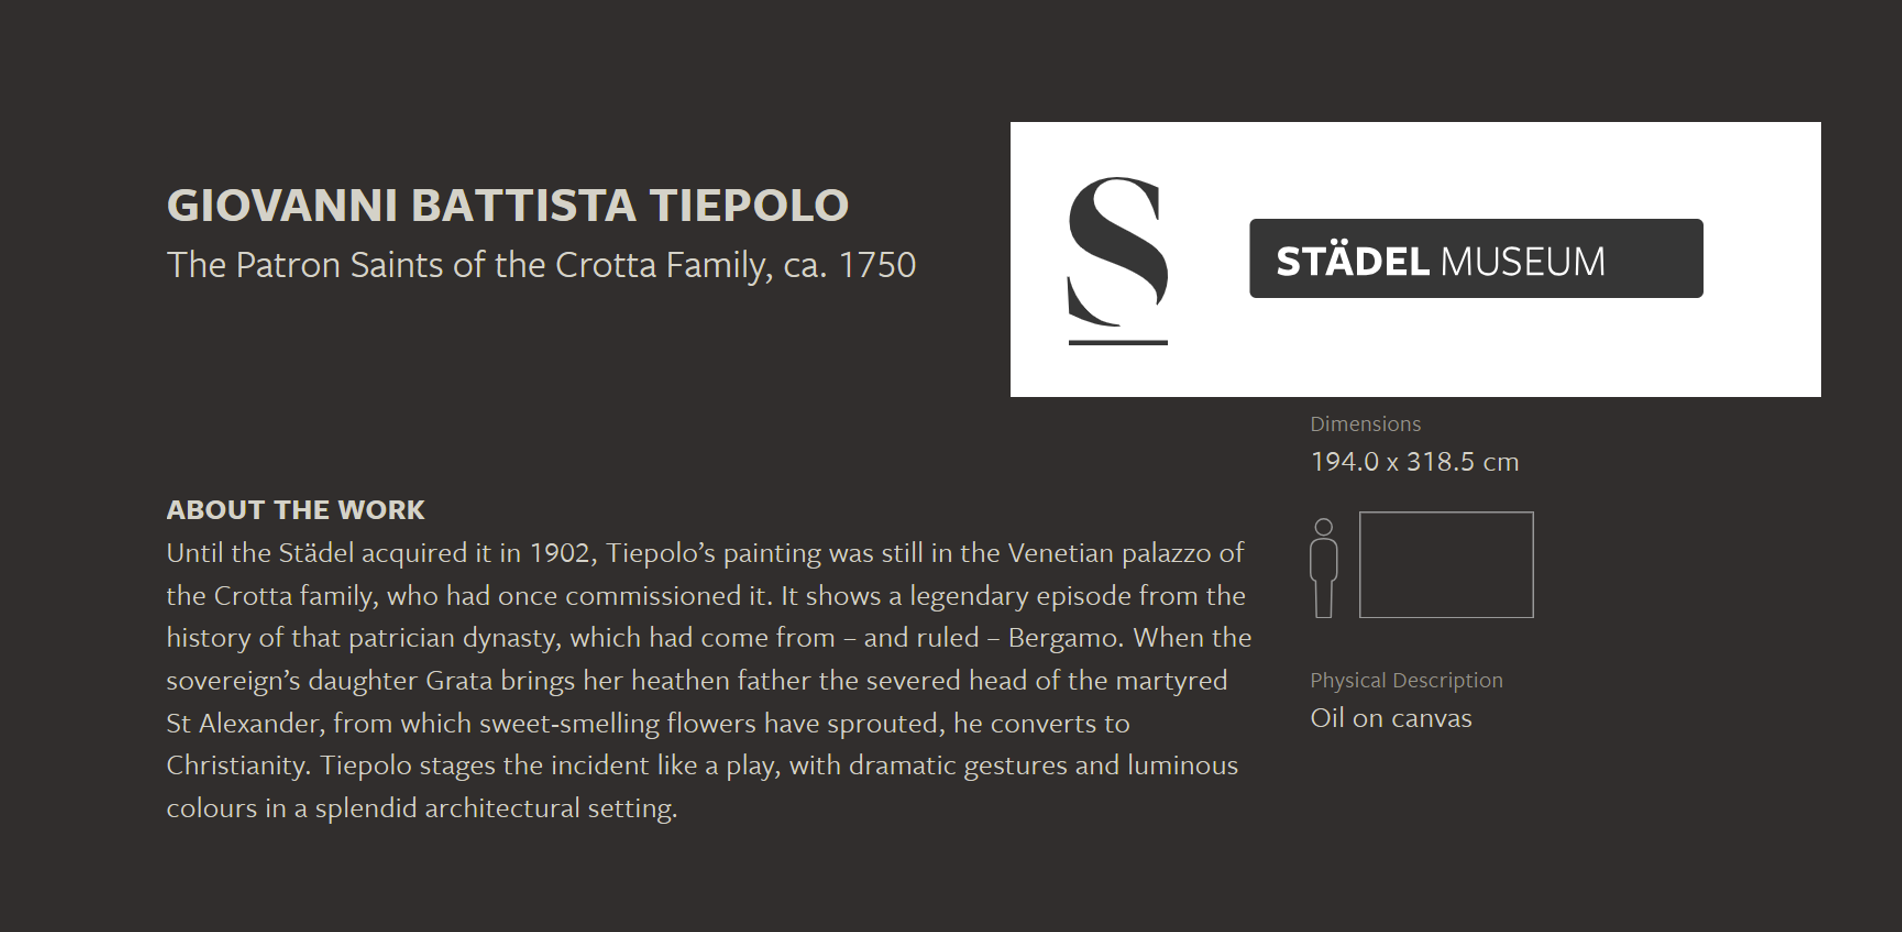Click the Städel S logo icon
The width and height of the screenshot is (1902, 932).
pyautogui.click(x=1118, y=260)
